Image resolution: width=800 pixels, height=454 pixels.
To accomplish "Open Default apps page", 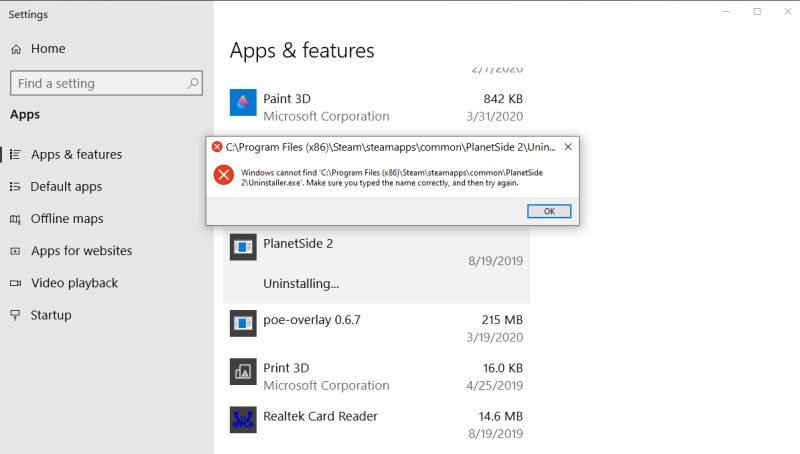I will pyautogui.click(x=66, y=186).
